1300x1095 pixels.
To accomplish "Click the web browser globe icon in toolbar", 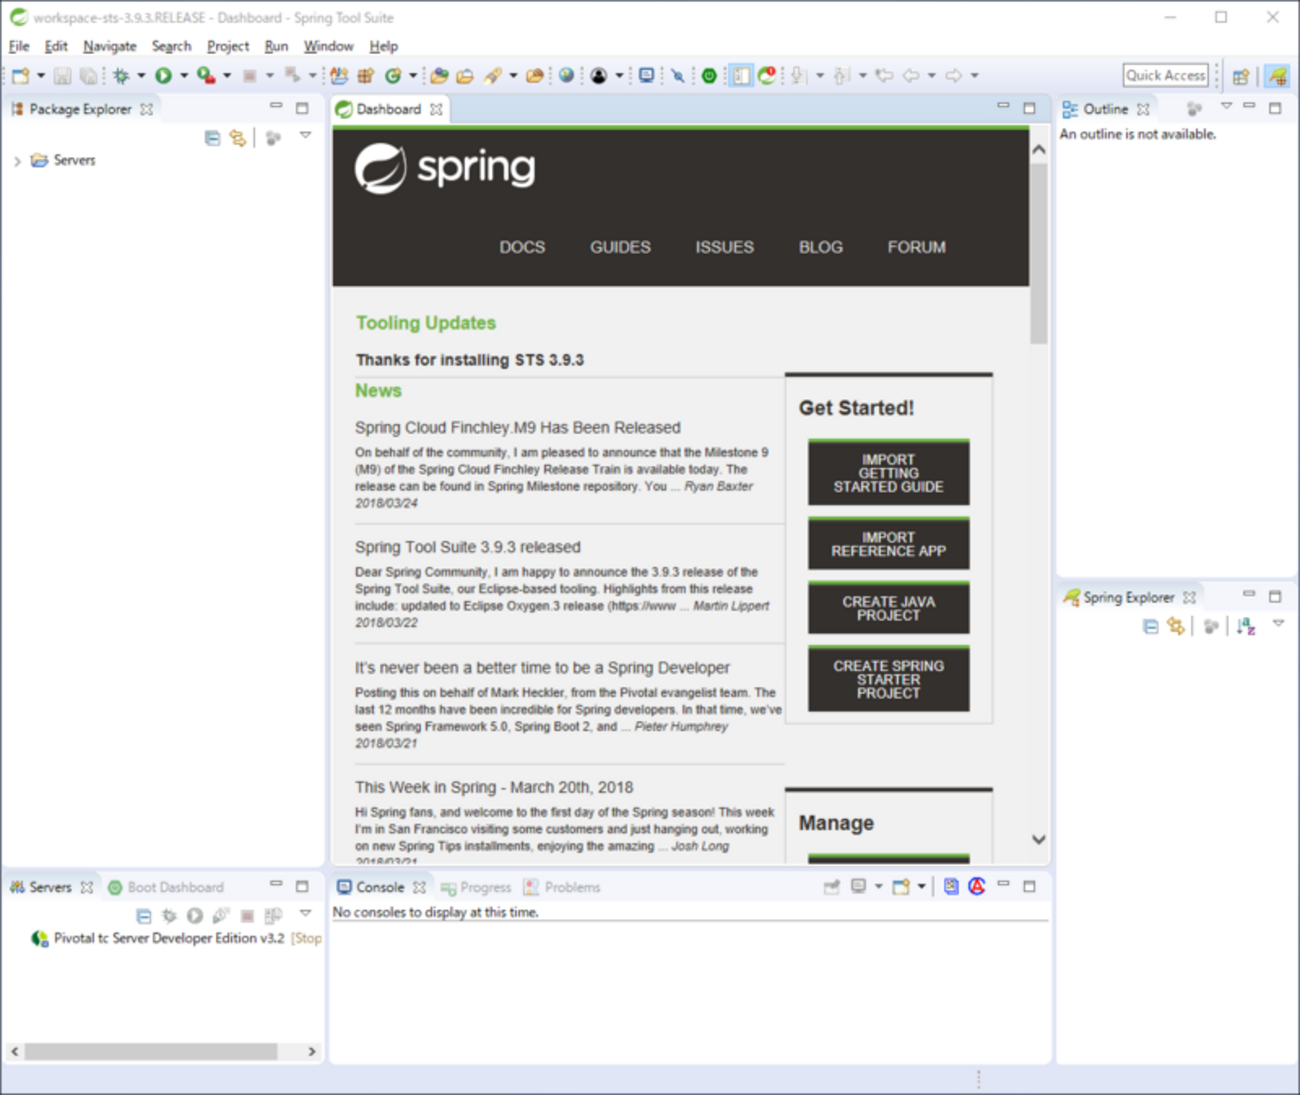I will 566,75.
